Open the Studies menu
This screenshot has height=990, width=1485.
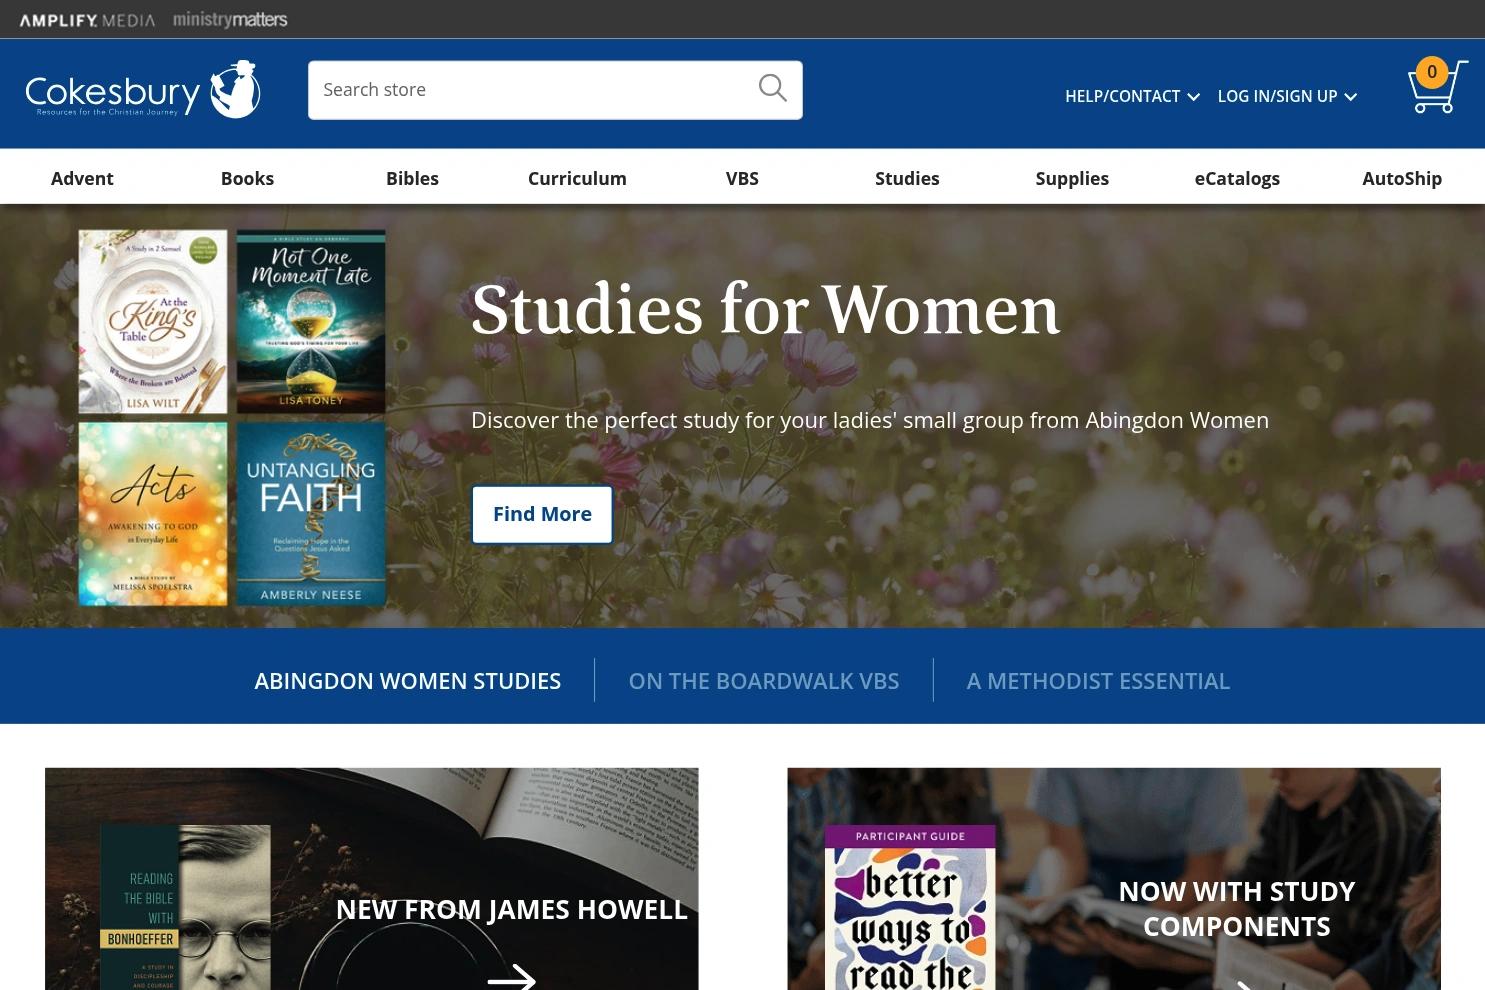click(907, 178)
